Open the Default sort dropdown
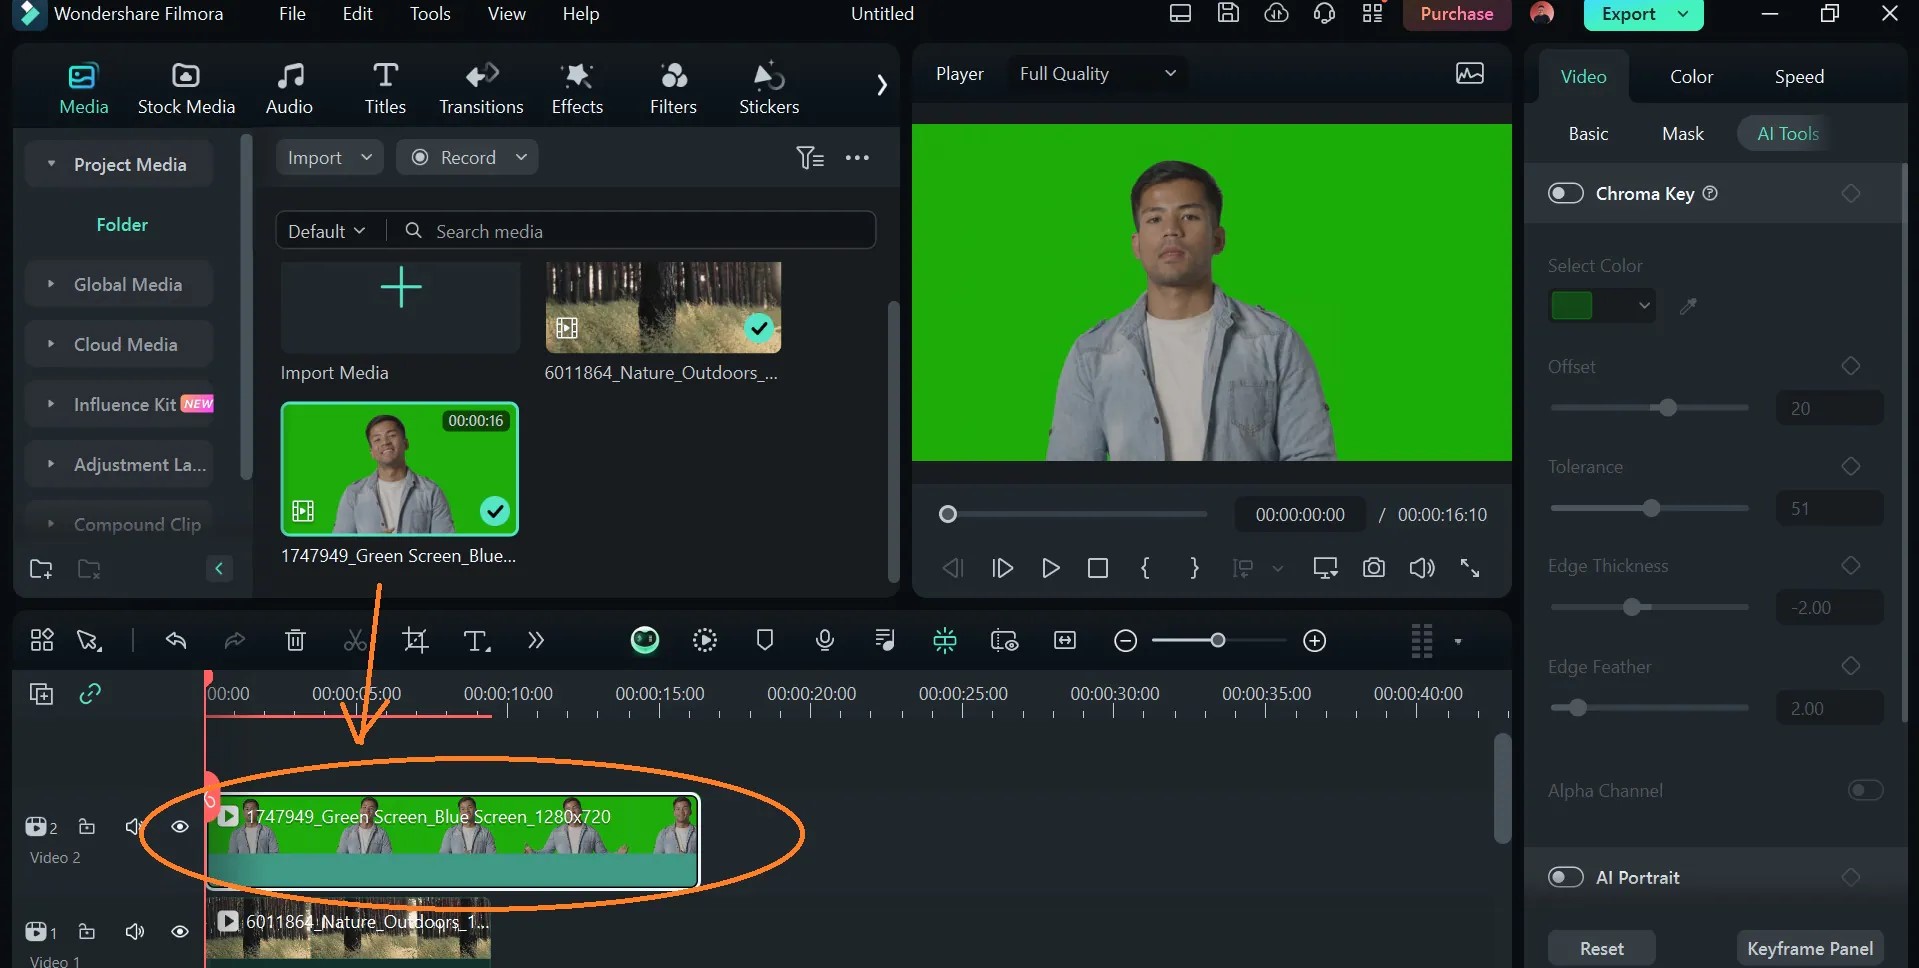This screenshot has height=968, width=1919. (327, 231)
